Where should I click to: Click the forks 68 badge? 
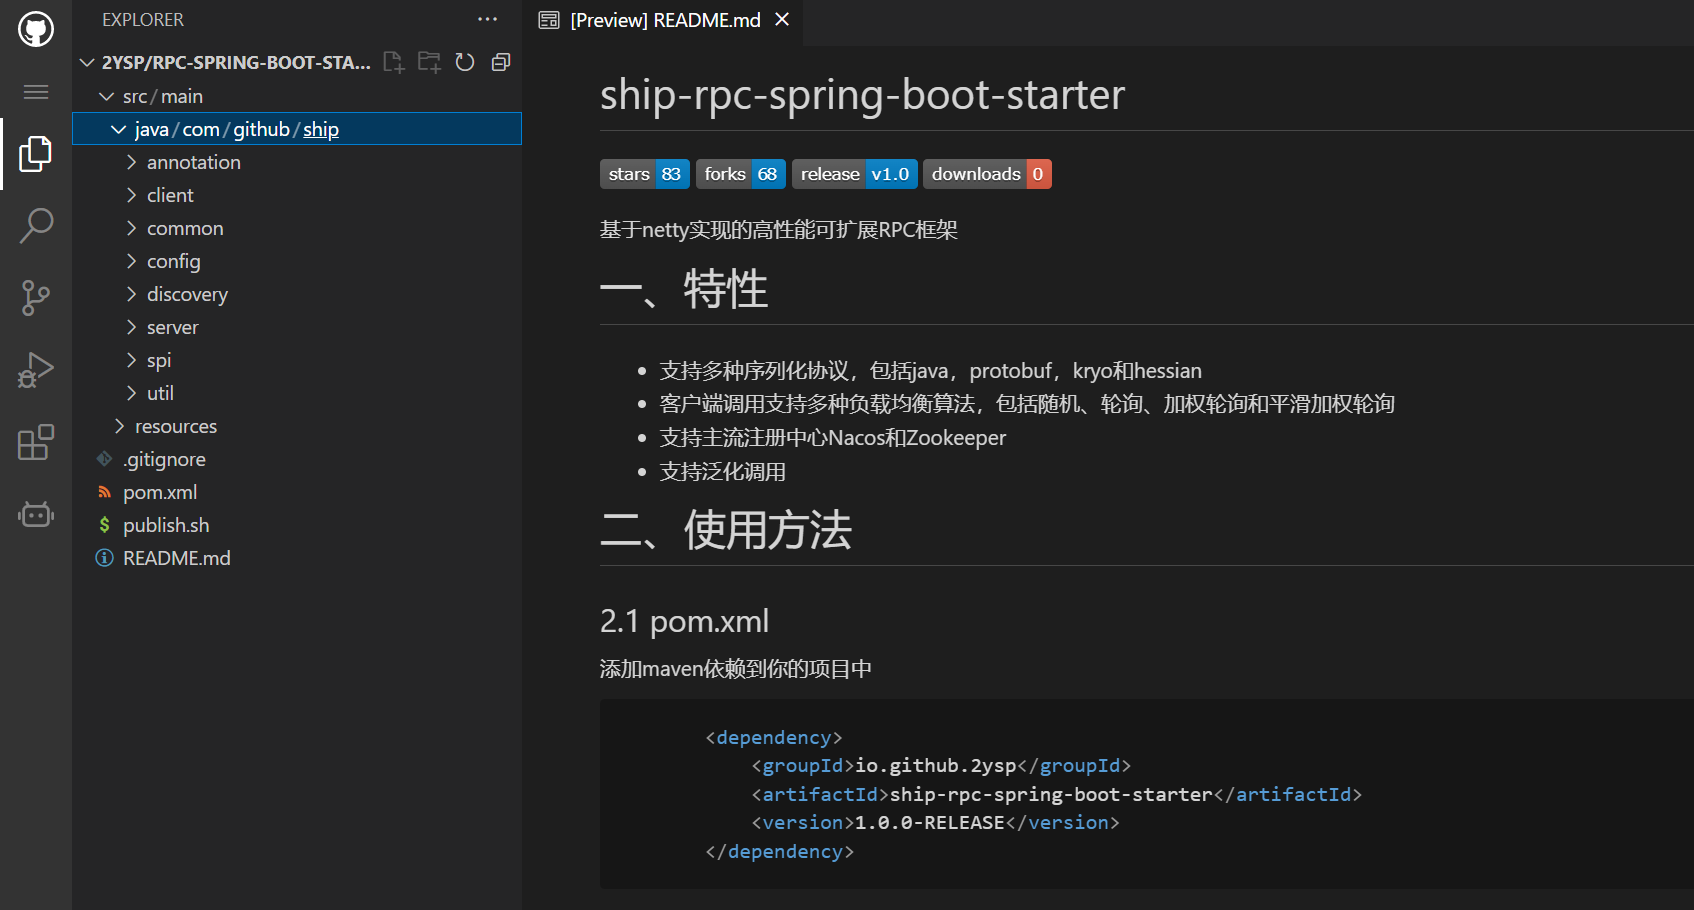coord(741,174)
